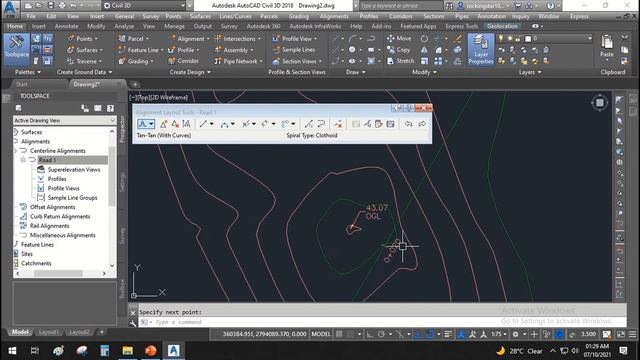
Task: Click the Stretch tool in Modify panel
Action: coord(400,61)
